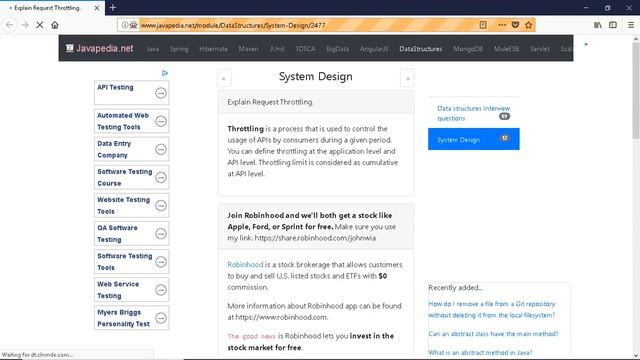Image resolution: width=640 pixels, height=360 pixels.
Task: Open the Myers Briggs Personality Test ad link
Action: coord(123,318)
